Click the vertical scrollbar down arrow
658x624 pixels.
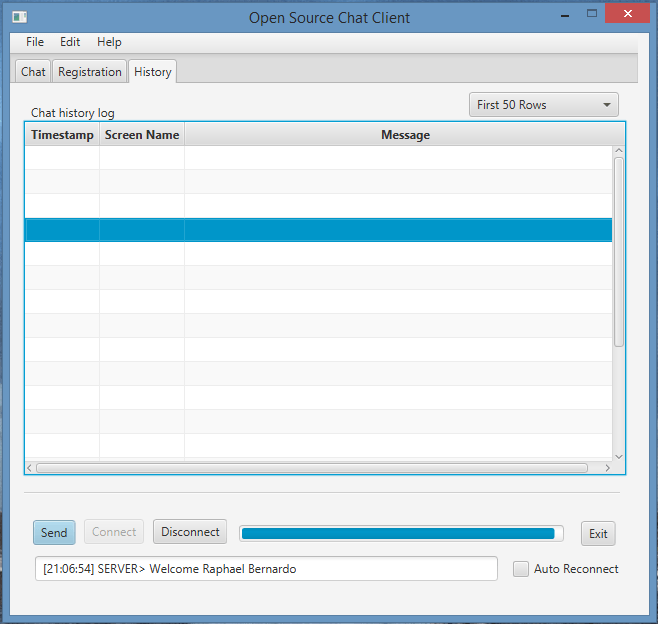pos(618,456)
